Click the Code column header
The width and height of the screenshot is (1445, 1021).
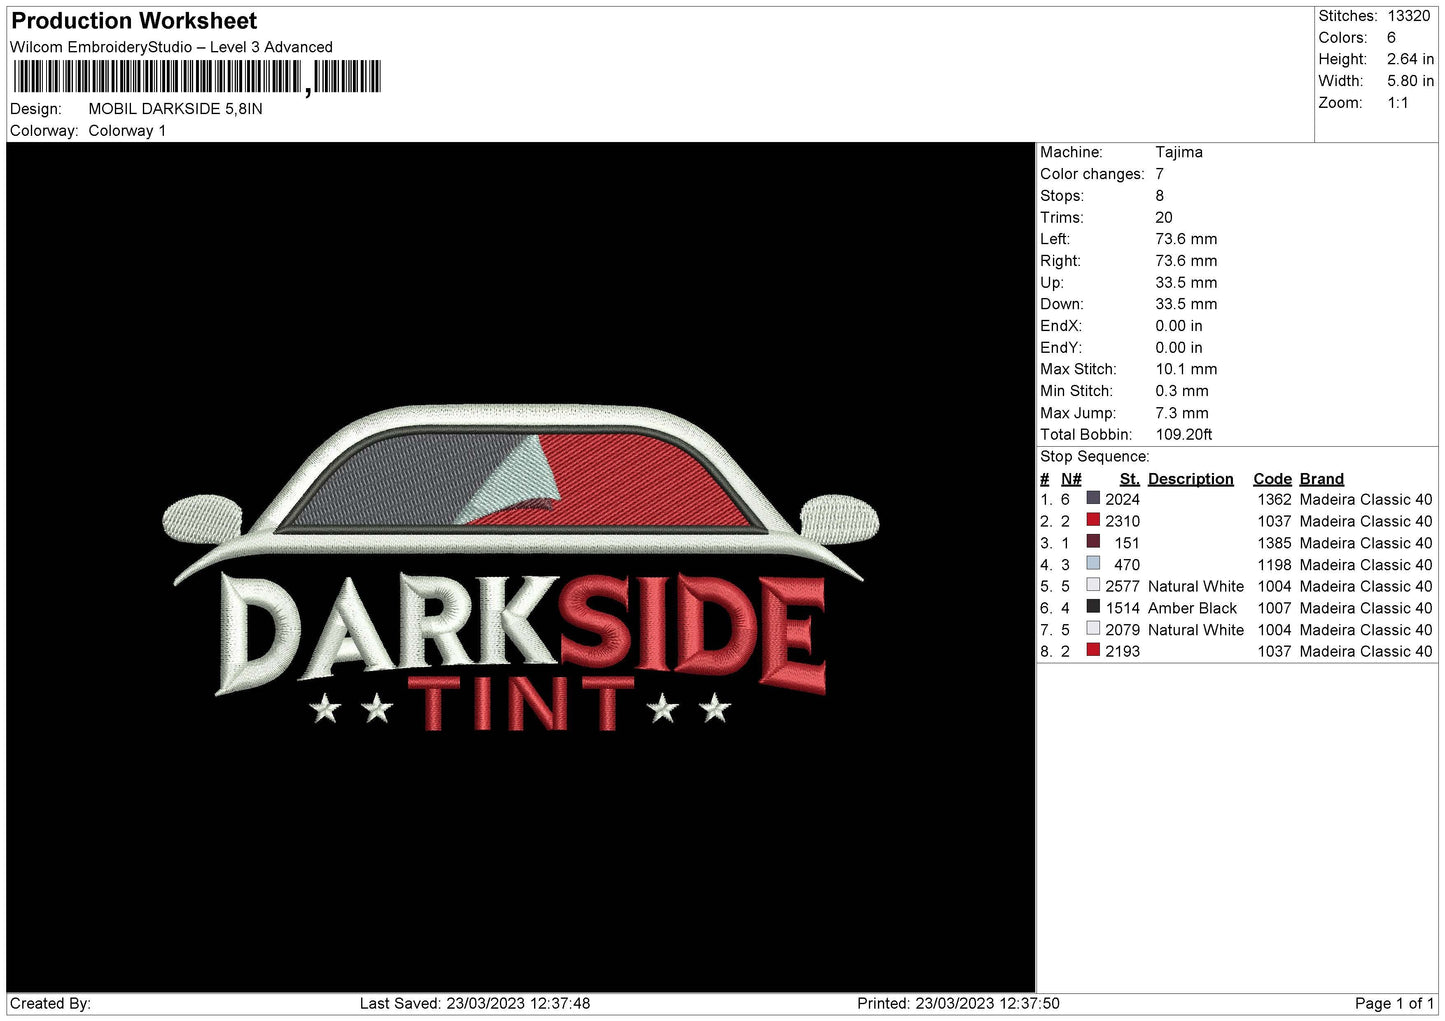[x=1273, y=479]
